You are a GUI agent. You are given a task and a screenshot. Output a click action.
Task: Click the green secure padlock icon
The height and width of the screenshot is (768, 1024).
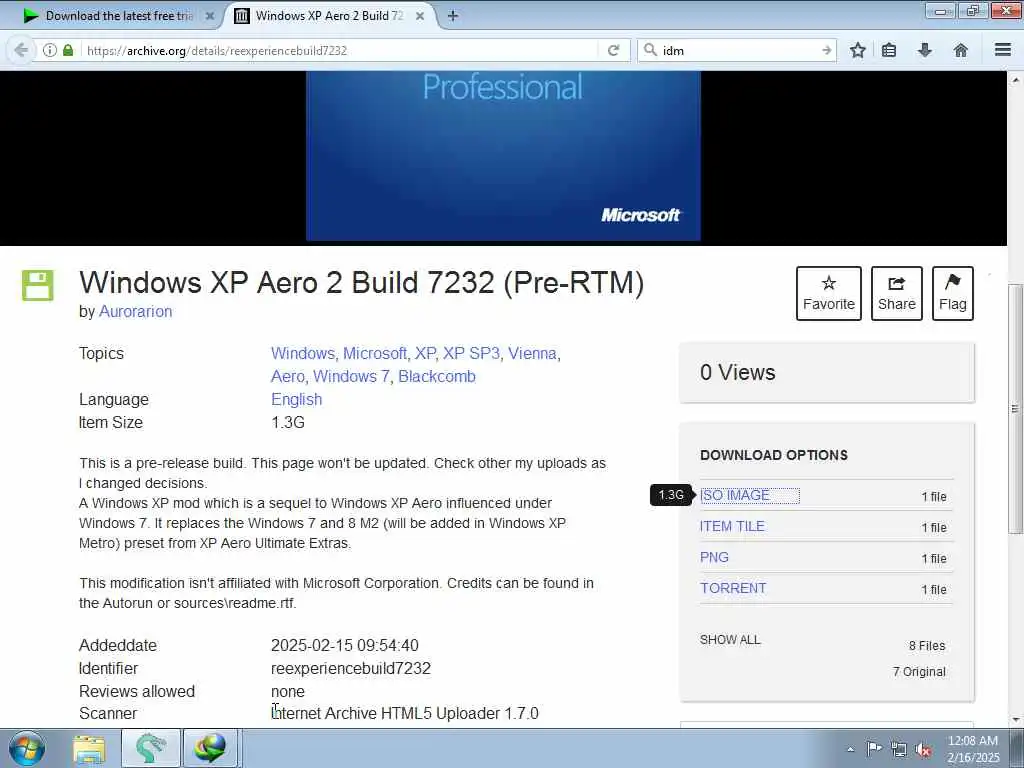(68, 50)
